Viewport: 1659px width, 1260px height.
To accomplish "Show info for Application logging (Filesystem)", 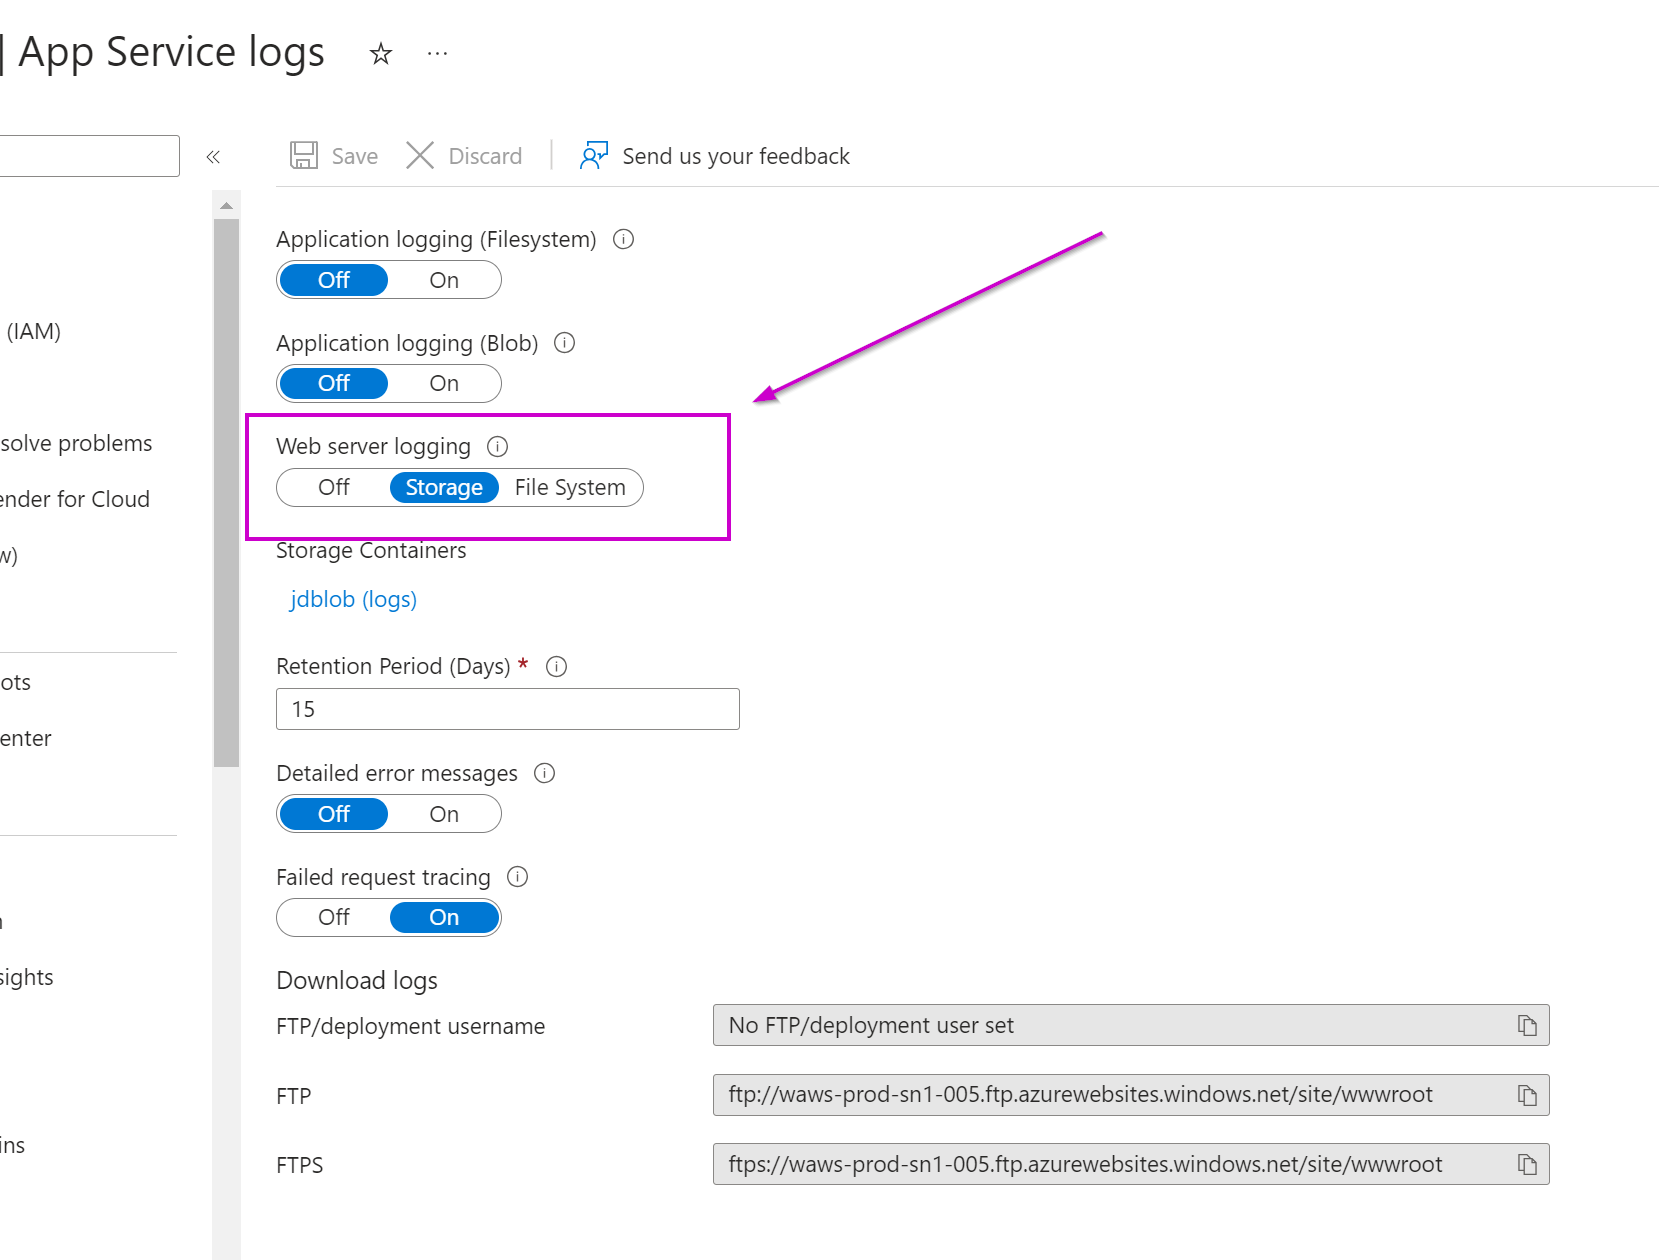I will click(x=623, y=239).
